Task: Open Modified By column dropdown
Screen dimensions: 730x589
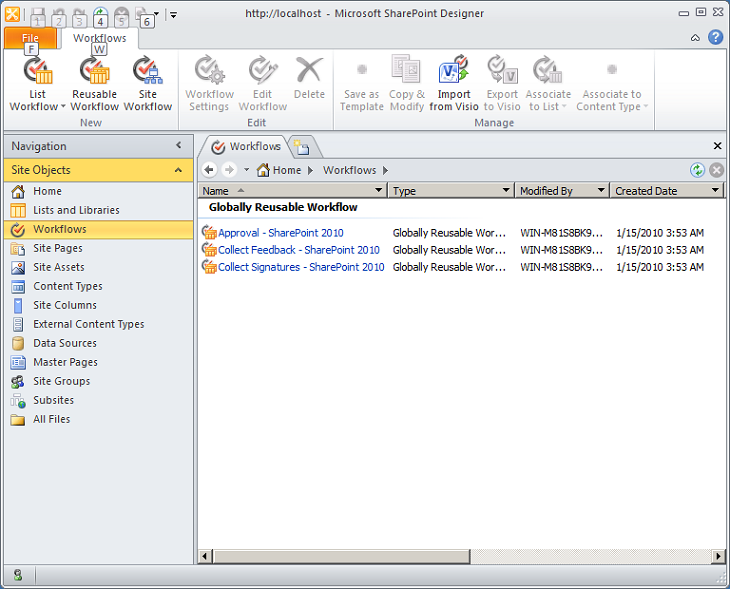Action: coord(601,190)
